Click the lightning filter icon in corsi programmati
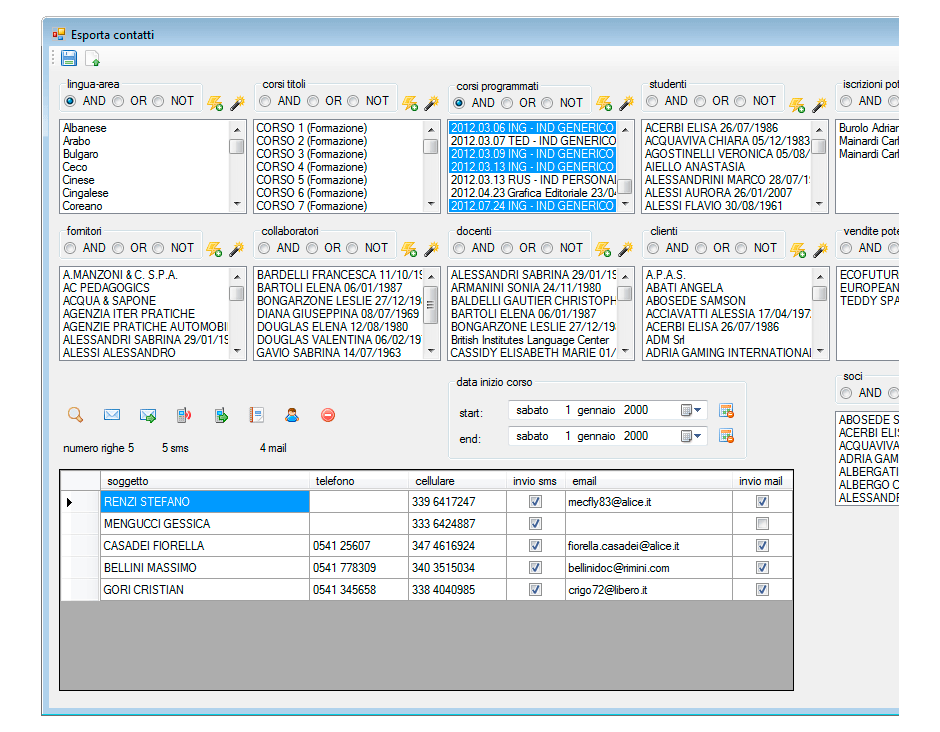940x732 pixels. click(x=604, y=103)
